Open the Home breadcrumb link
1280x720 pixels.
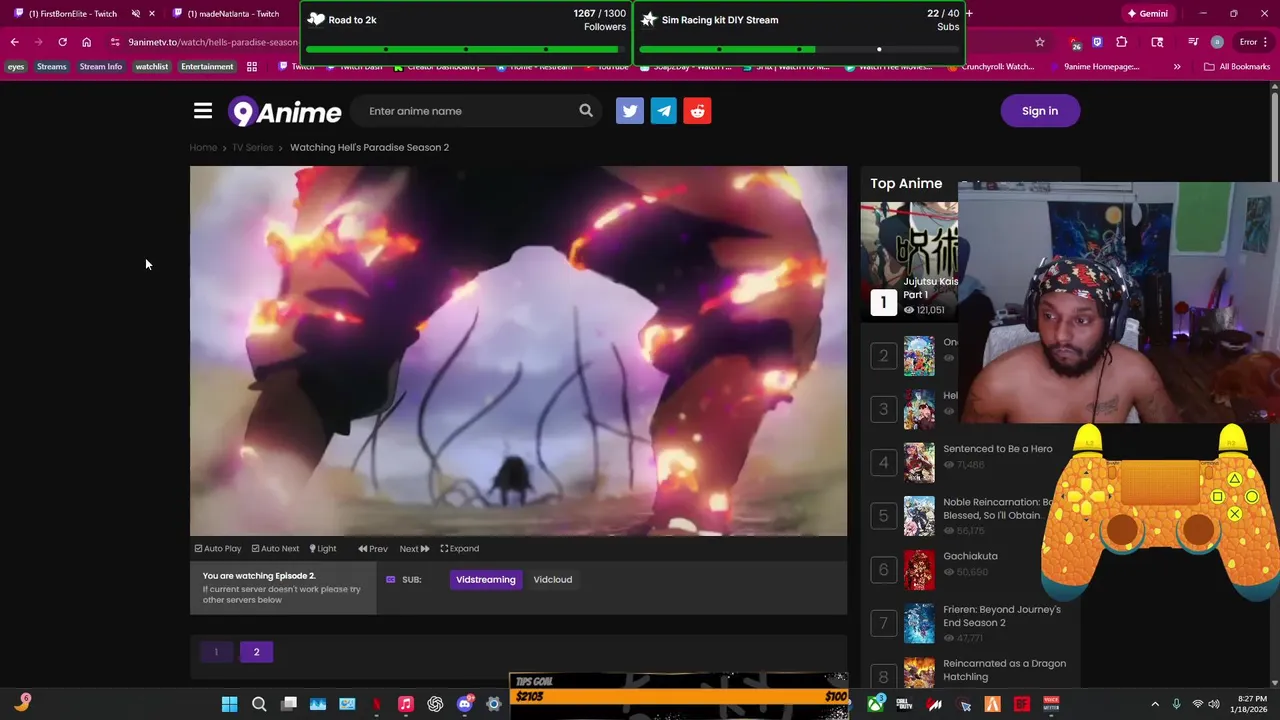(x=203, y=148)
